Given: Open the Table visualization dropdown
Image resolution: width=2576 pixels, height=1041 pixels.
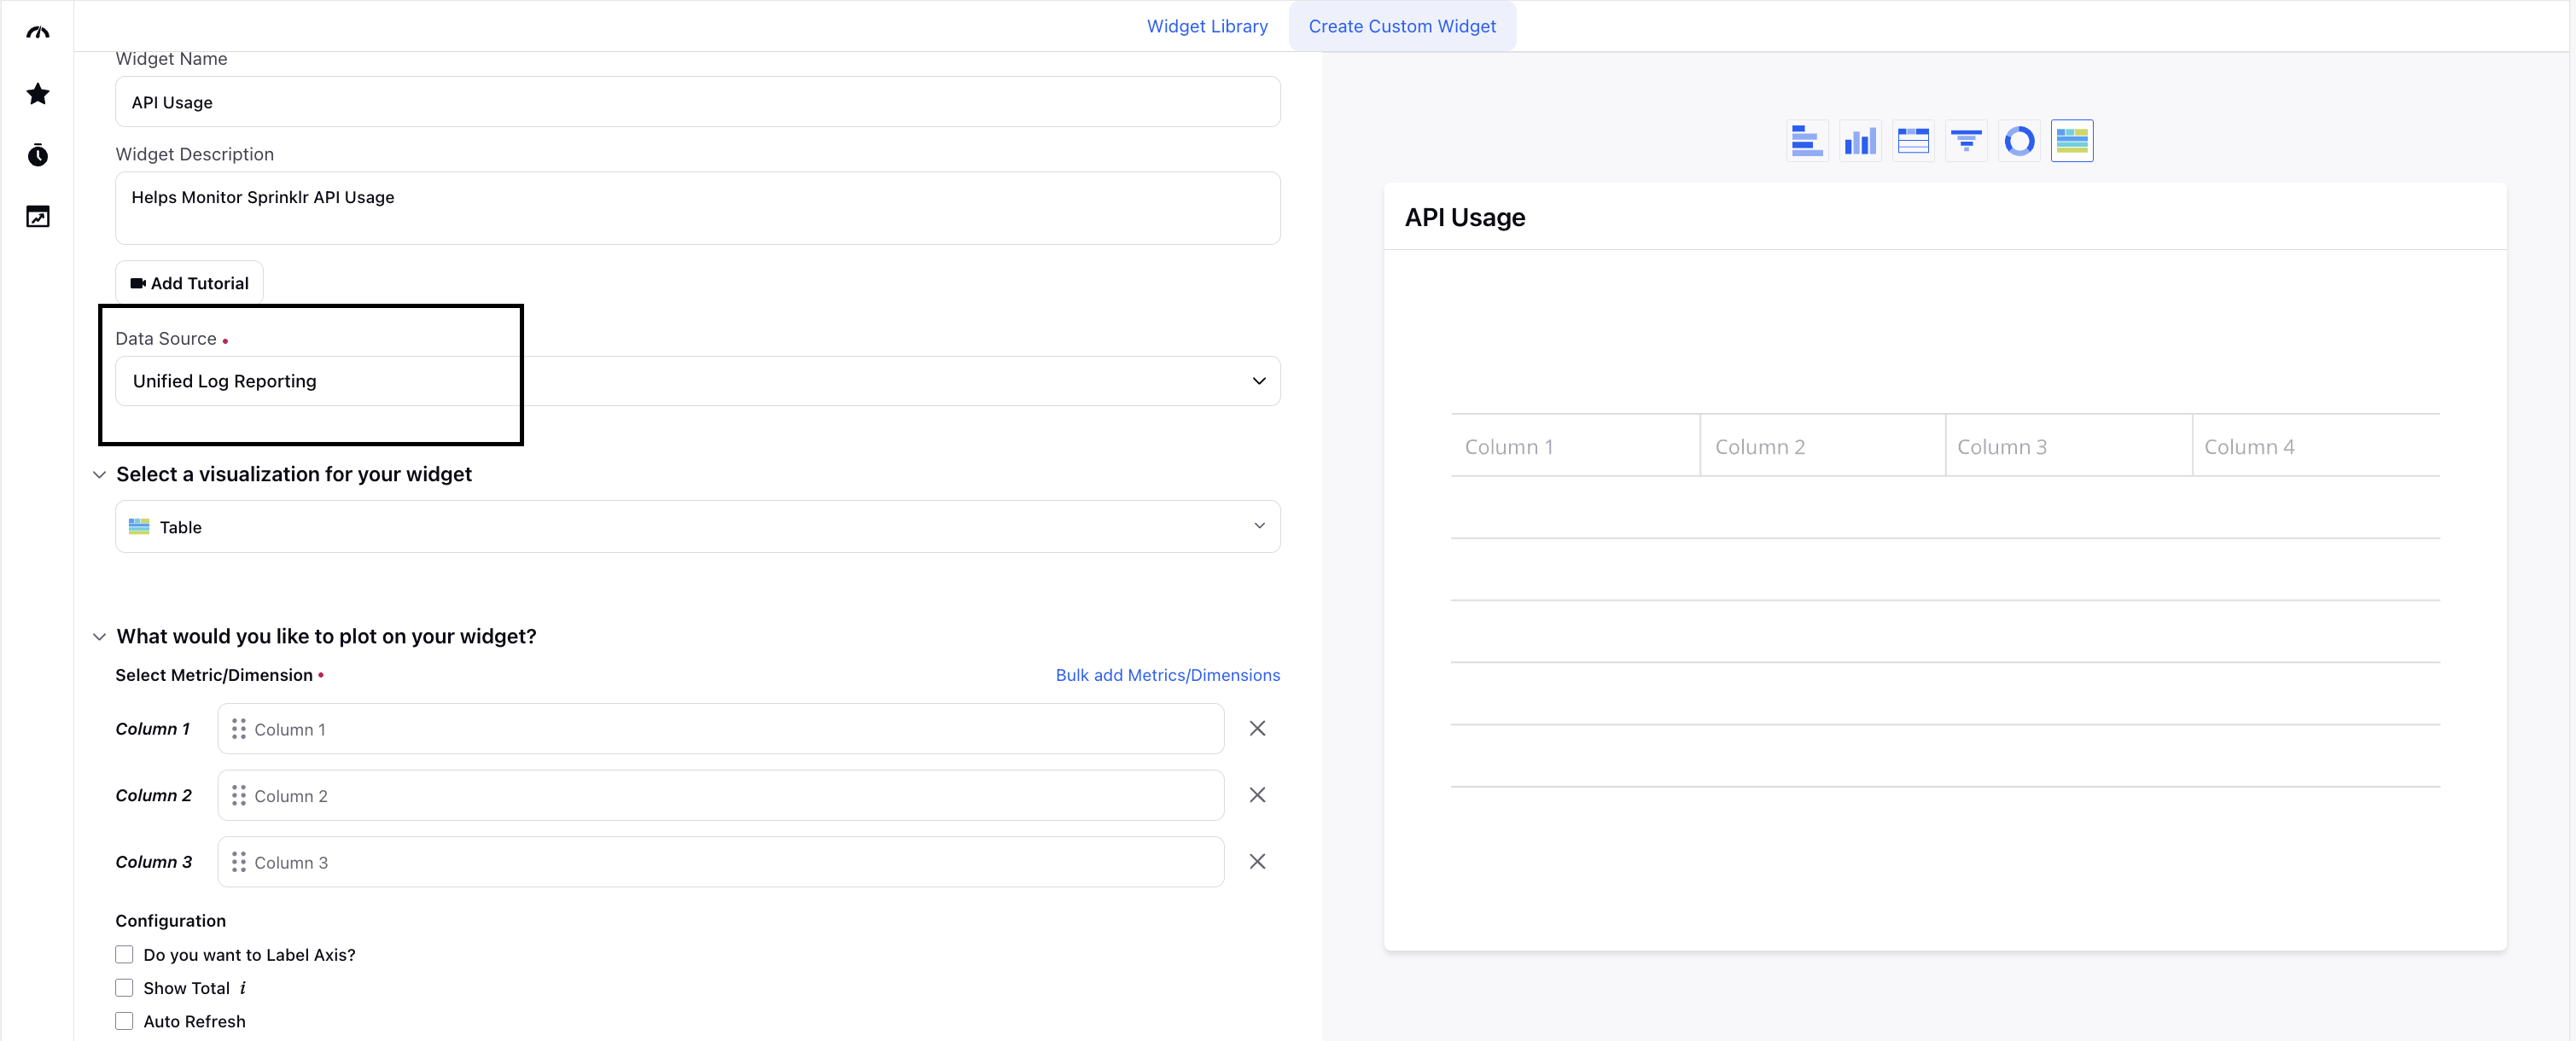Looking at the screenshot, I should (x=697, y=527).
